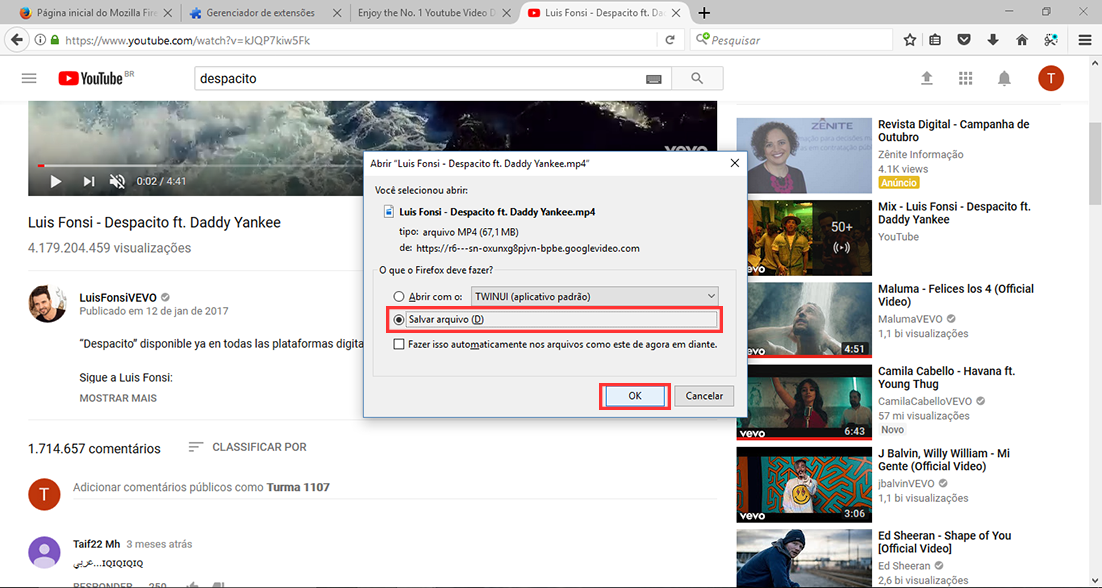Screen dimensions: 1102x588
Task: Open YouTube notifications bell
Action: [1004, 79]
